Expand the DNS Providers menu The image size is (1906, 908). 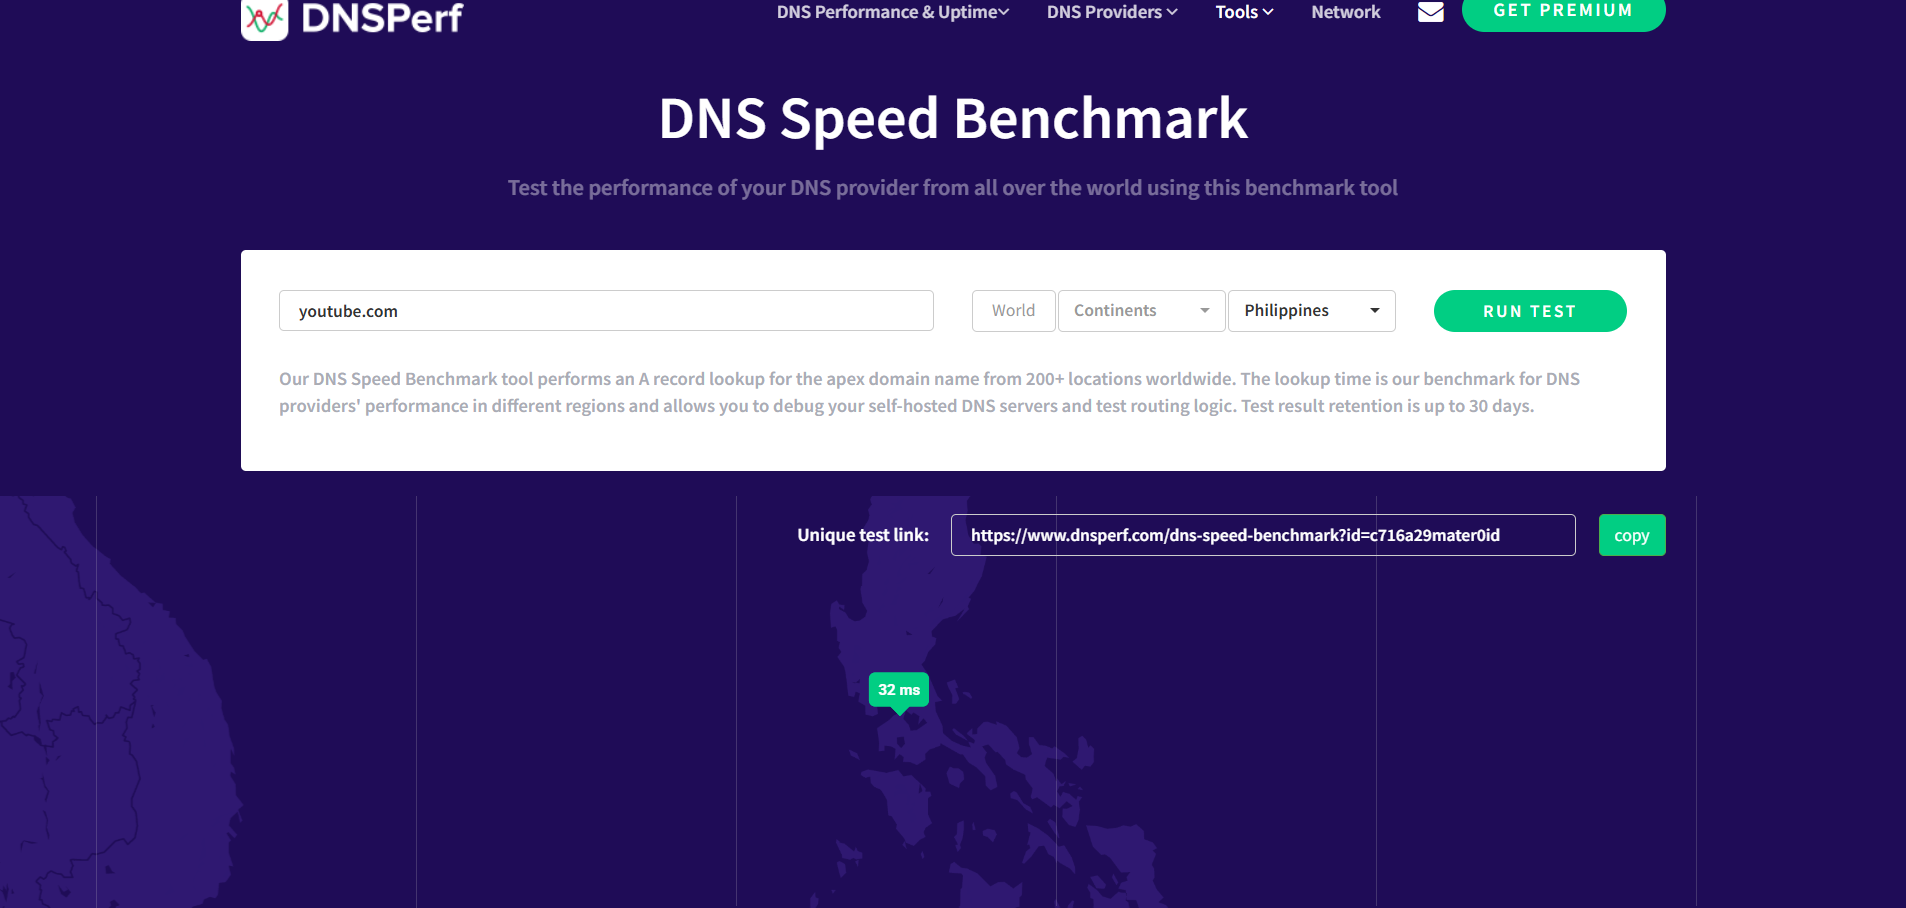click(1112, 12)
